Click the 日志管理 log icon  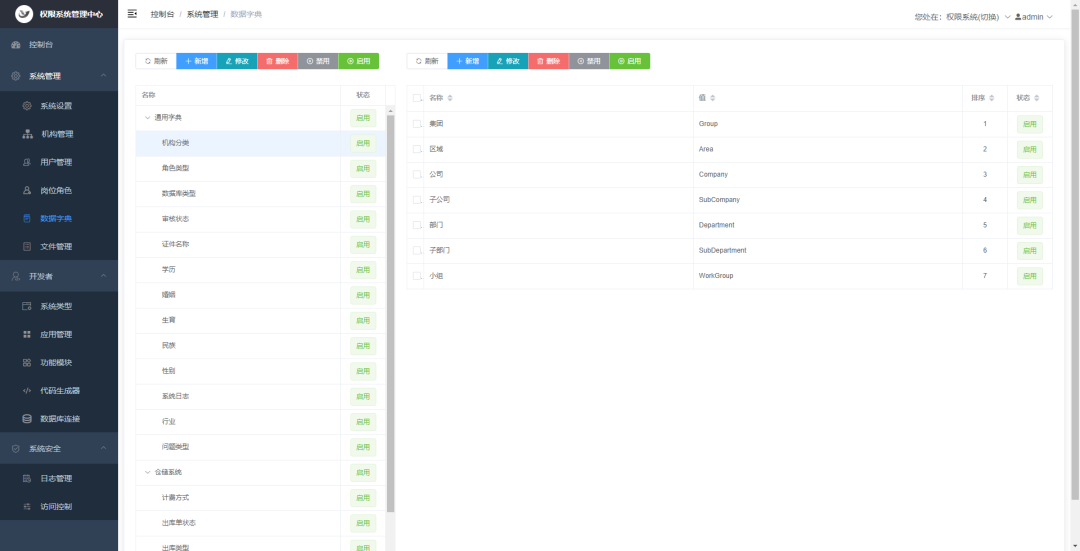tap(27, 479)
